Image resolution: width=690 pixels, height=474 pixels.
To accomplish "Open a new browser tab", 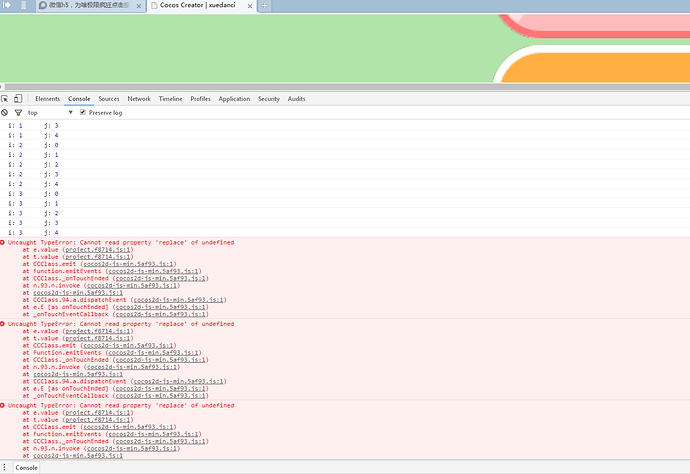I will click(264, 6).
